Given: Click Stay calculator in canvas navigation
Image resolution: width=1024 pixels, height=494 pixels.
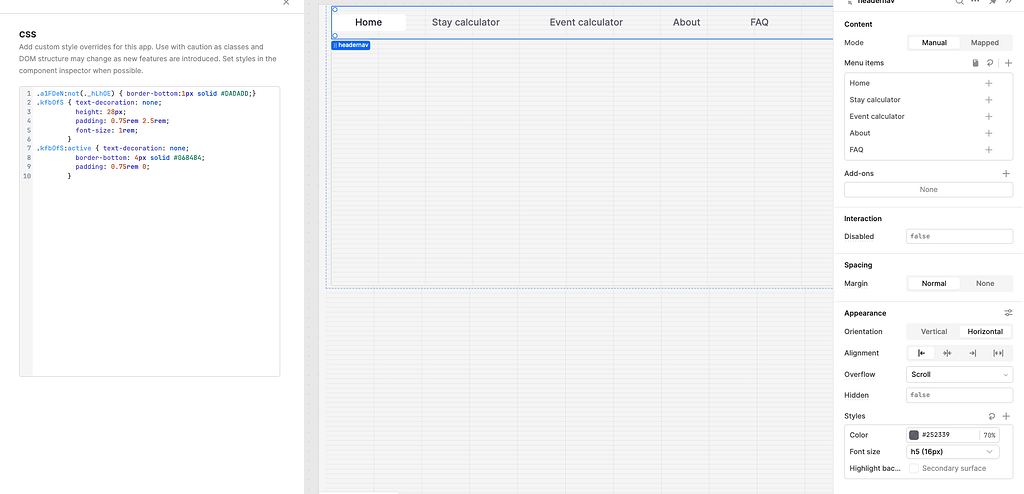Looking at the screenshot, I should point(466,22).
